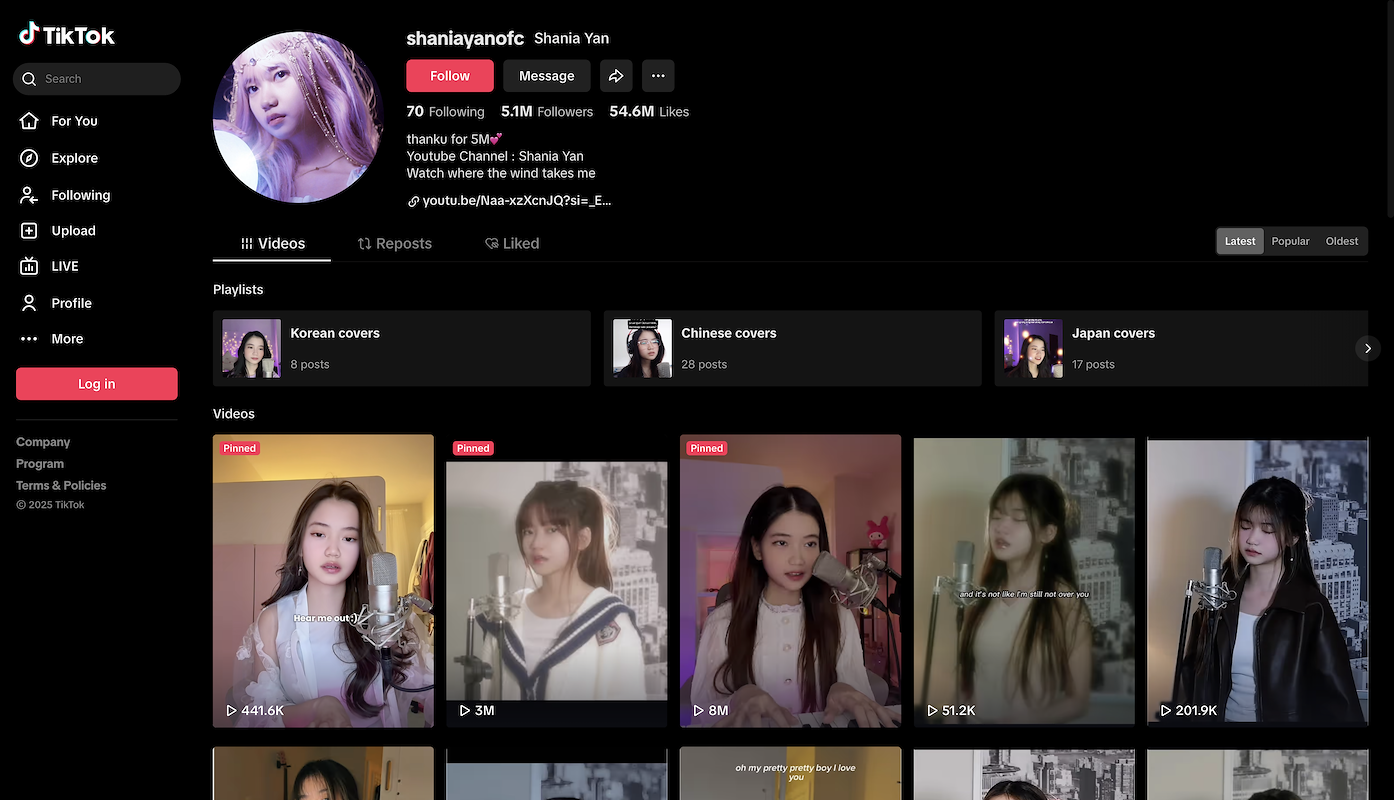Click the Upload plus icon
Image resolution: width=1394 pixels, height=800 pixels.
pos(29,231)
